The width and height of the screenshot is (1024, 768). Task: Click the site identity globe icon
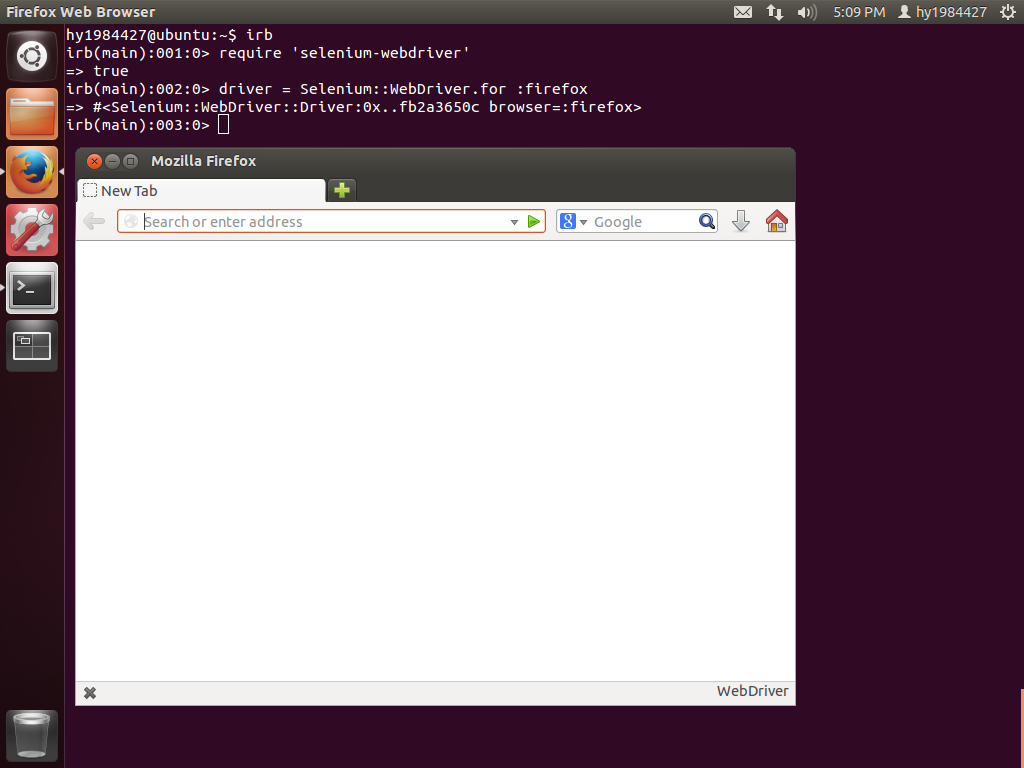pyautogui.click(x=131, y=221)
